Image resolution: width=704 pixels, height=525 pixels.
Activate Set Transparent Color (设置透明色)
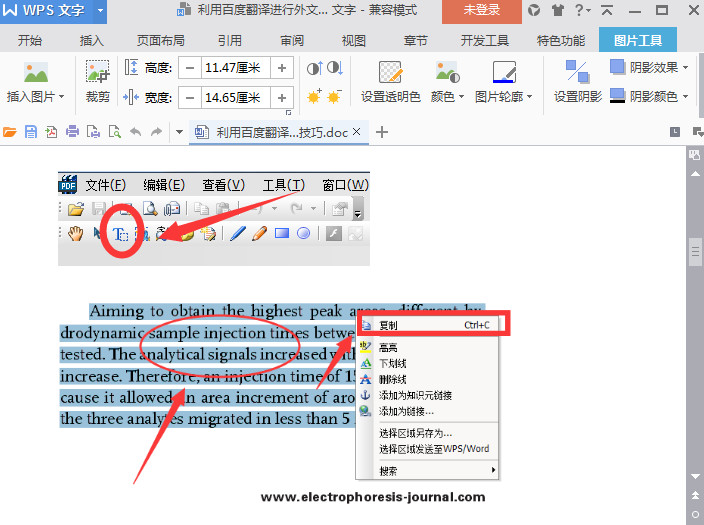pyautogui.click(x=390, y=81)
